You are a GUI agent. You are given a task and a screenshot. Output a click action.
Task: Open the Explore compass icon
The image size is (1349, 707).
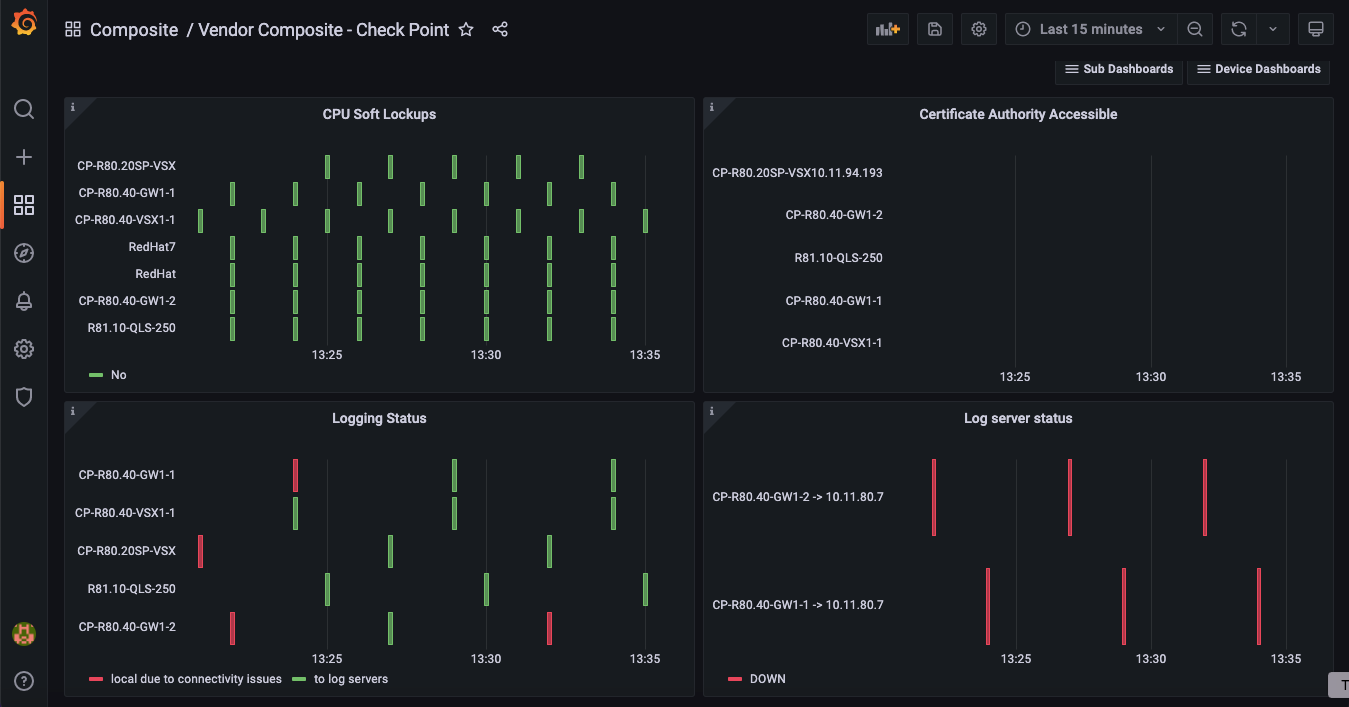[24, 253]
